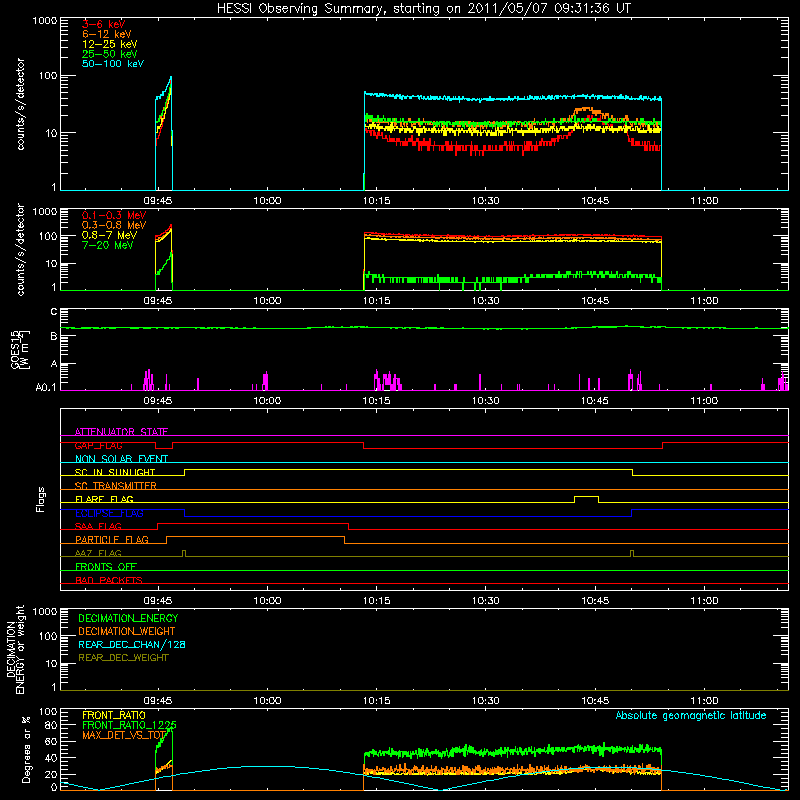
Task: Select the 50-100 keV legend label
Action: pyautogui.click(x=113, y=64)
